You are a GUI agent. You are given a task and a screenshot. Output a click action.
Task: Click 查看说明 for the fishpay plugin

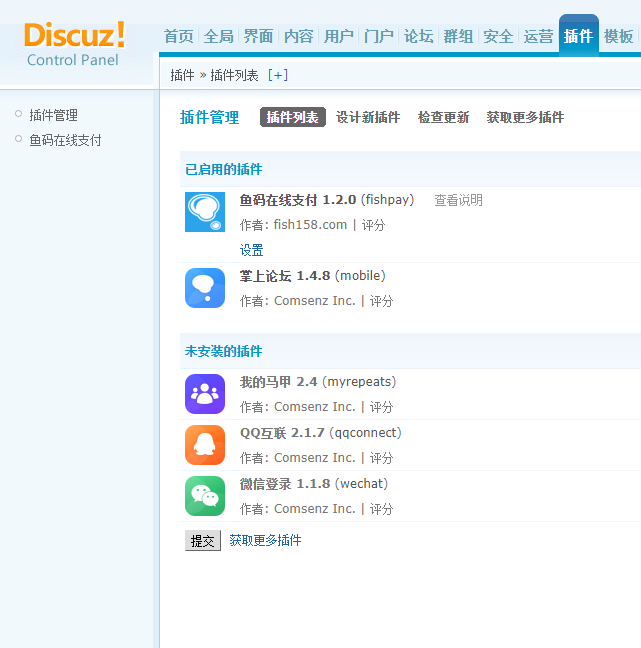[458, 200]
